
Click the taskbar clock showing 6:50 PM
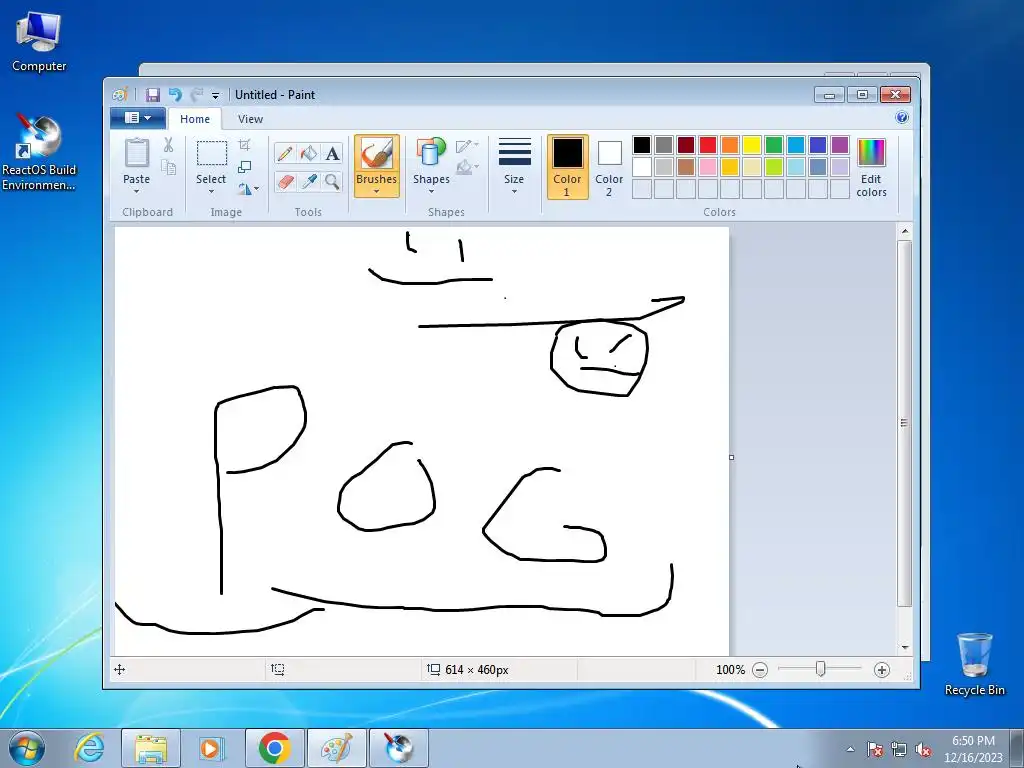coord(973,748)
